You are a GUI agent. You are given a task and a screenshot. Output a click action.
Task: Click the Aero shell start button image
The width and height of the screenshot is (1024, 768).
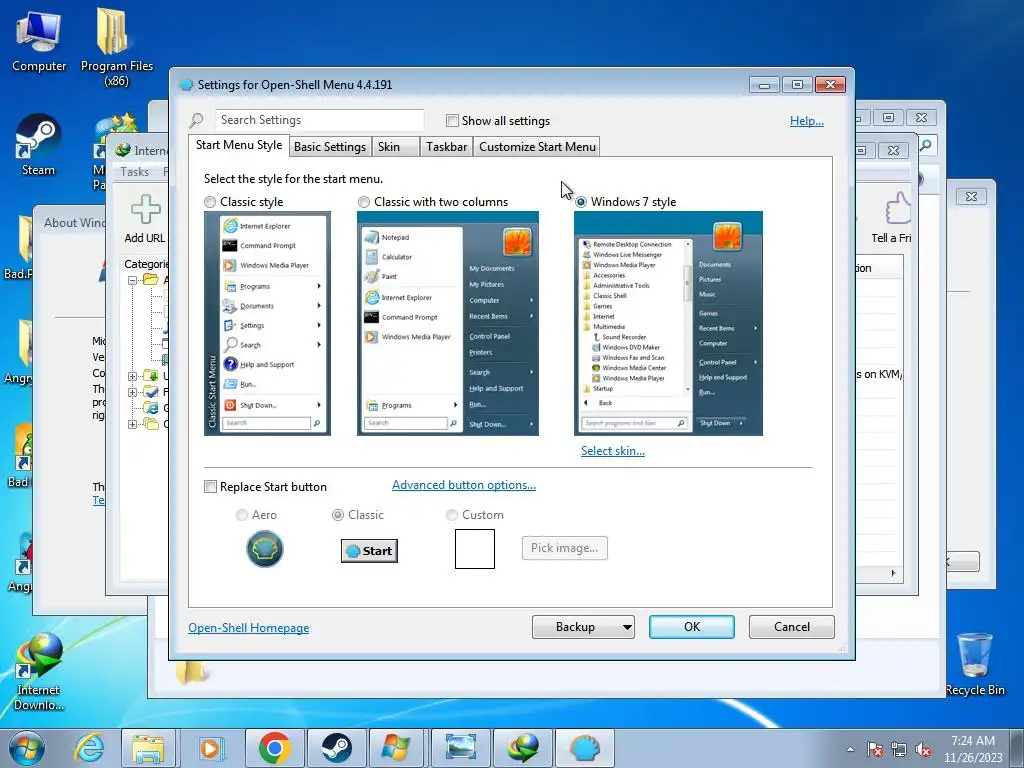tap(264, 549)
